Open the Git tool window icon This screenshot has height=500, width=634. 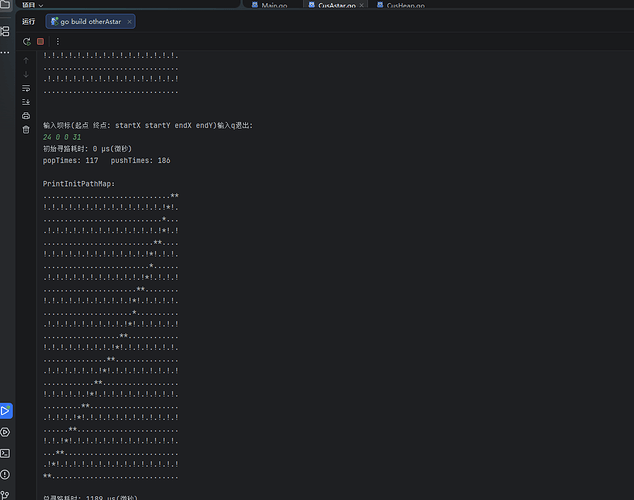pos(5,496)
